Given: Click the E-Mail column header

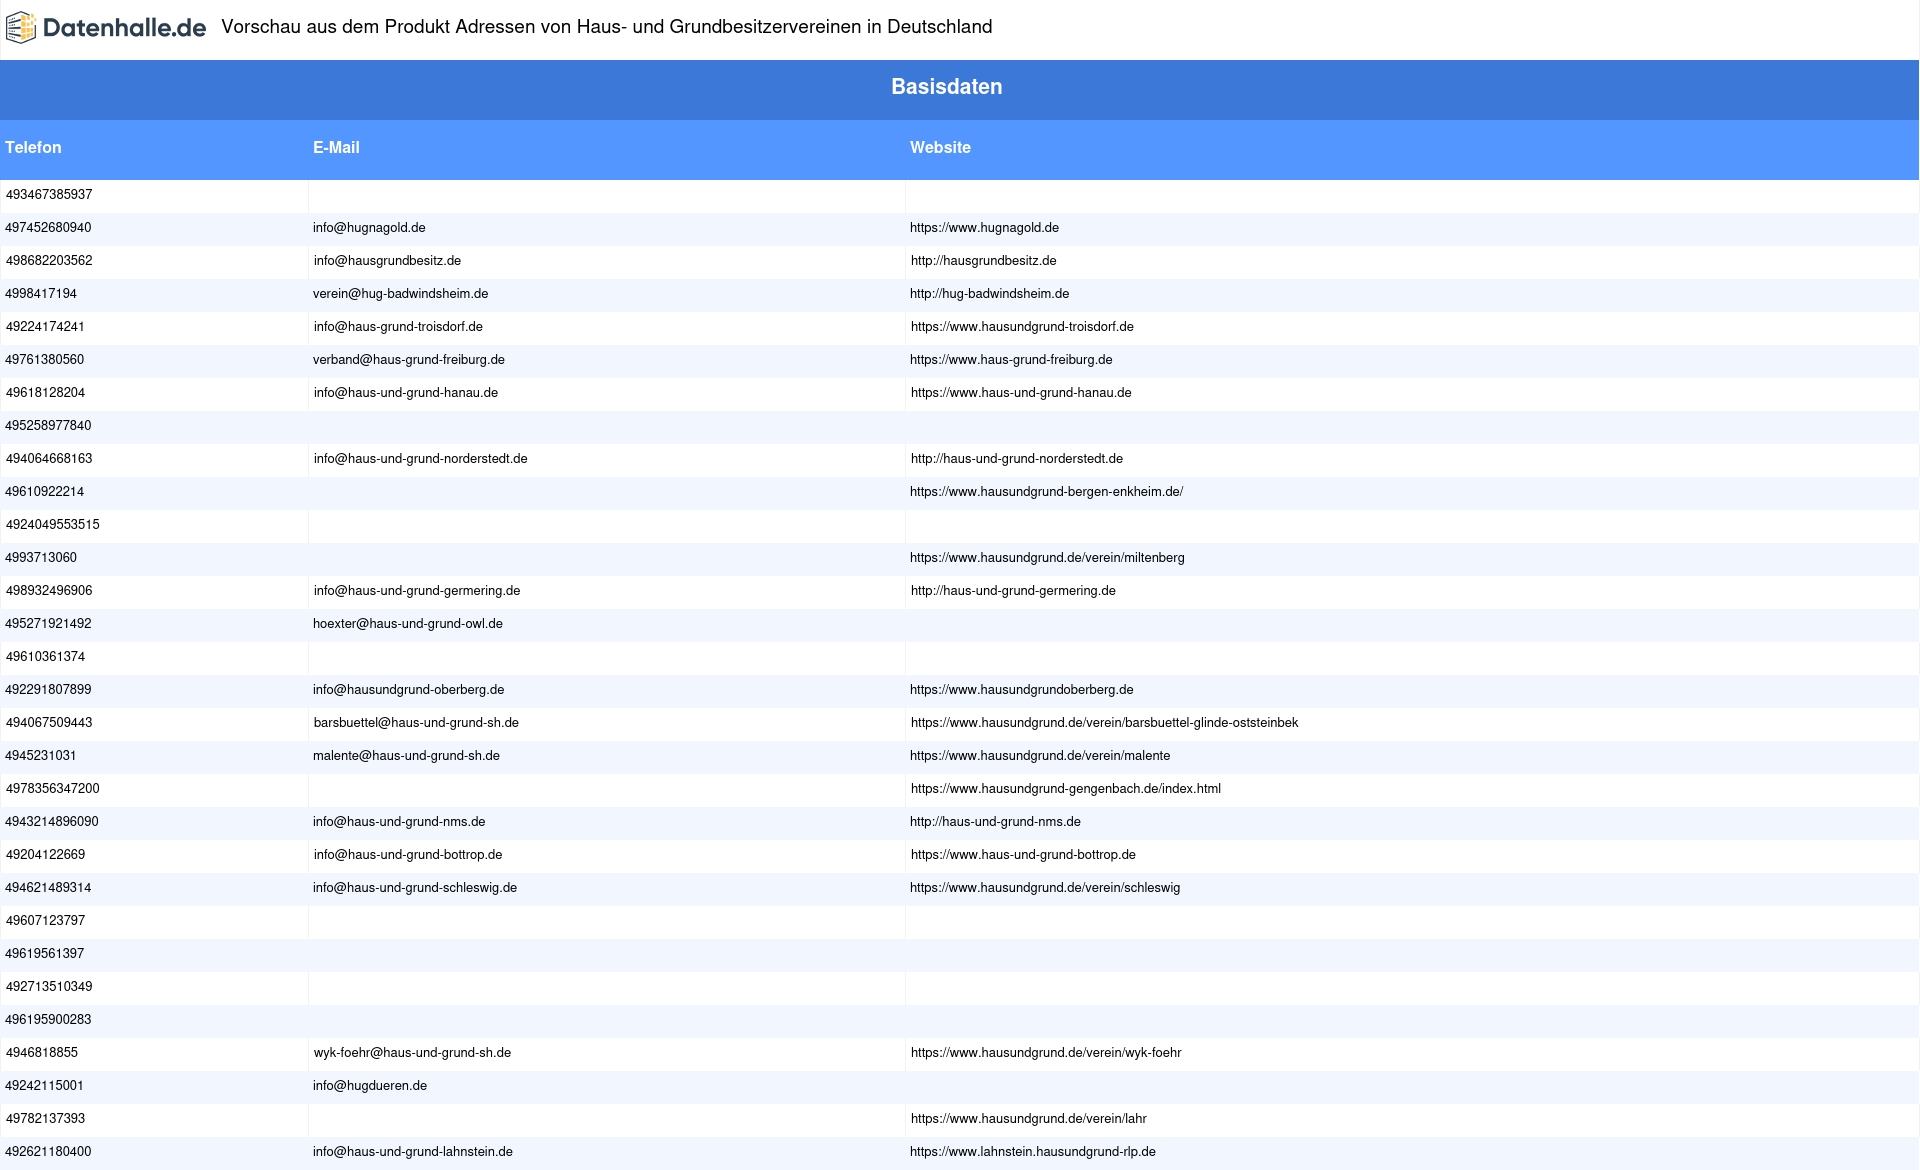Looking at the screenshot, I should pyautogui.click(x=336, y=148).
